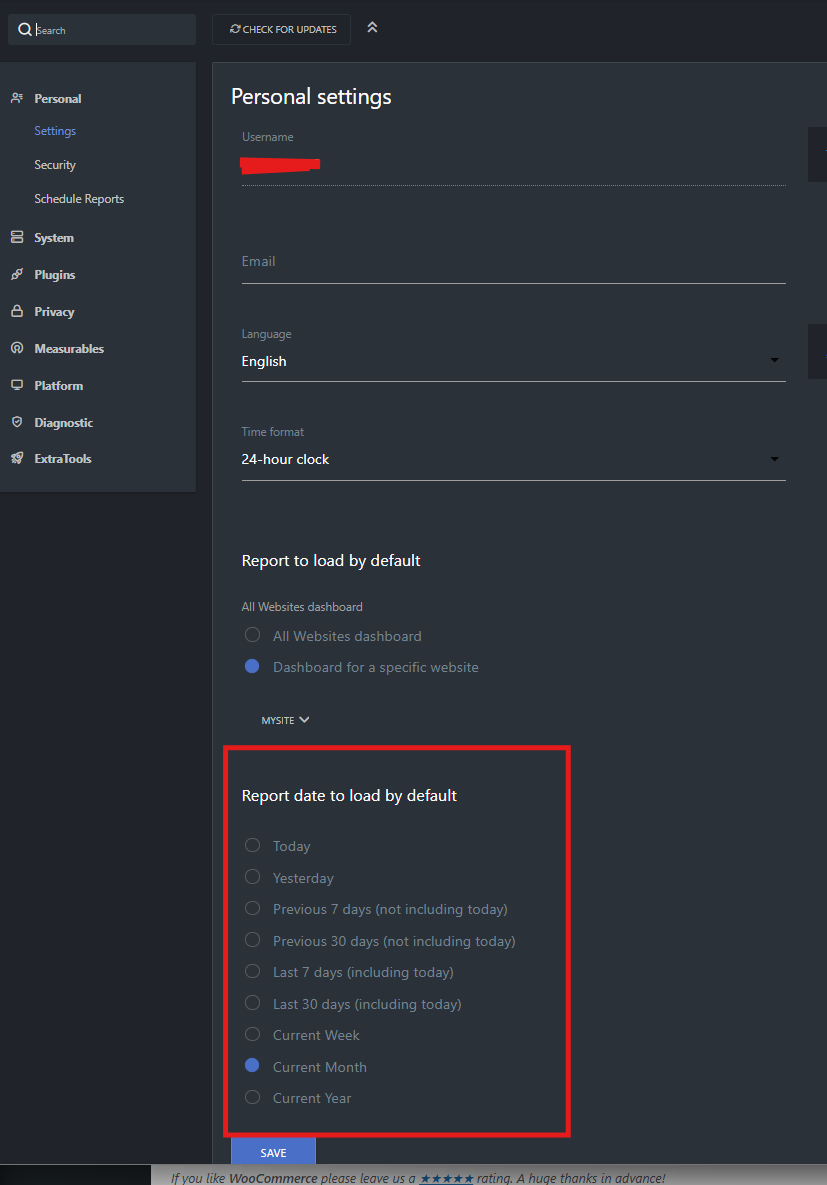Click the Platform monitor icon

tap(16, 386)
